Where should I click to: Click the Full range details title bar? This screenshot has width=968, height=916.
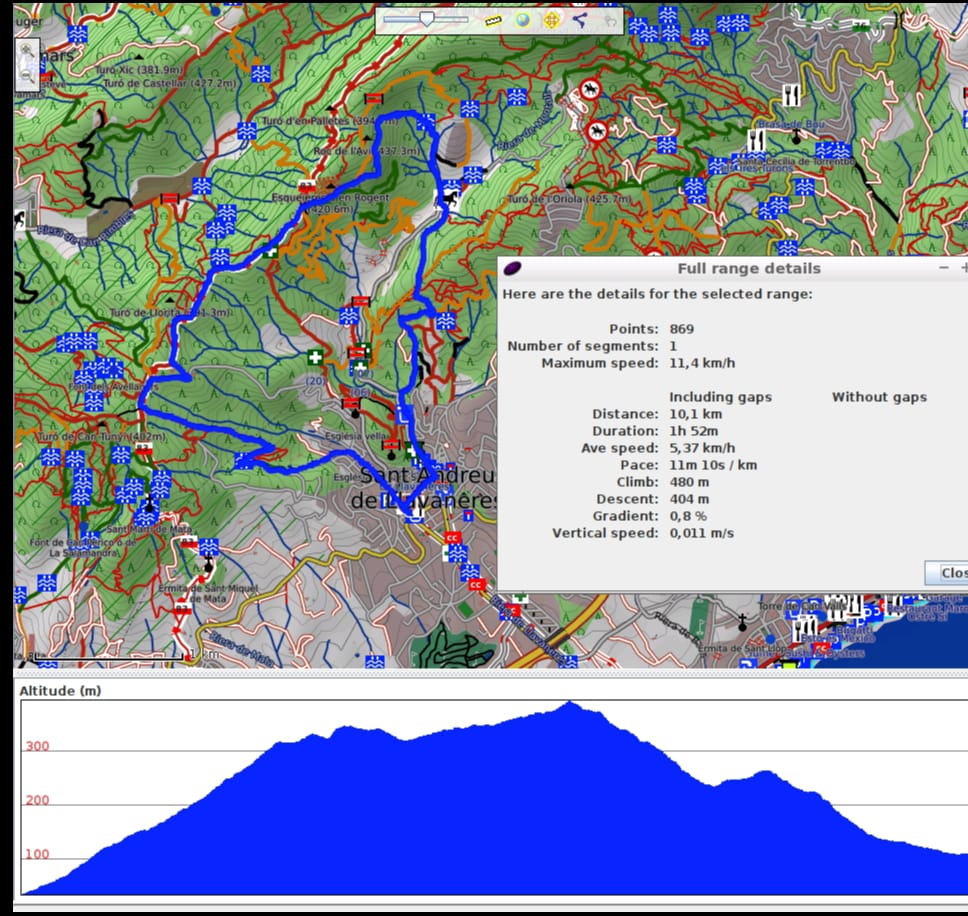coord(748,268)
